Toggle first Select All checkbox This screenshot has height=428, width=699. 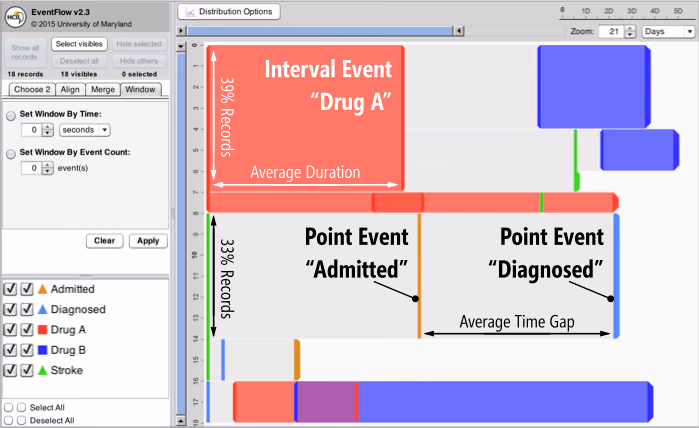click(x=8, y=407)
